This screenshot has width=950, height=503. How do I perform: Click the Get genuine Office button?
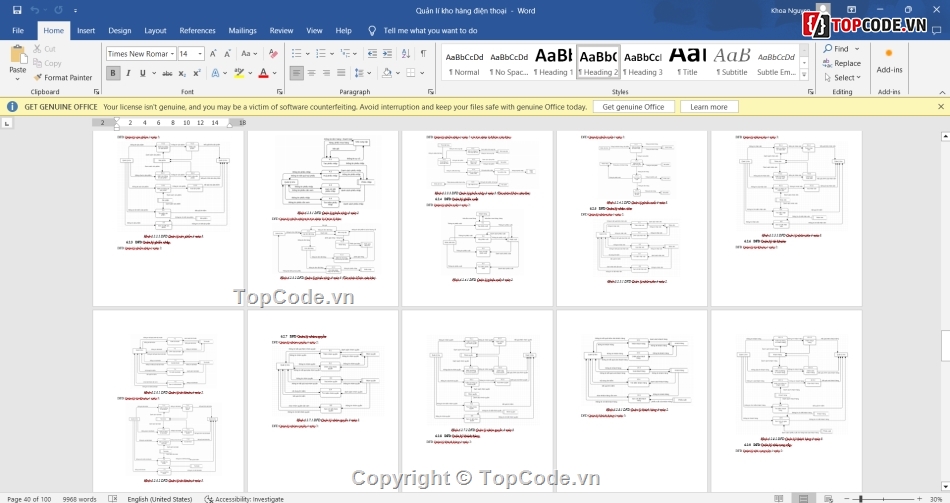633,107
